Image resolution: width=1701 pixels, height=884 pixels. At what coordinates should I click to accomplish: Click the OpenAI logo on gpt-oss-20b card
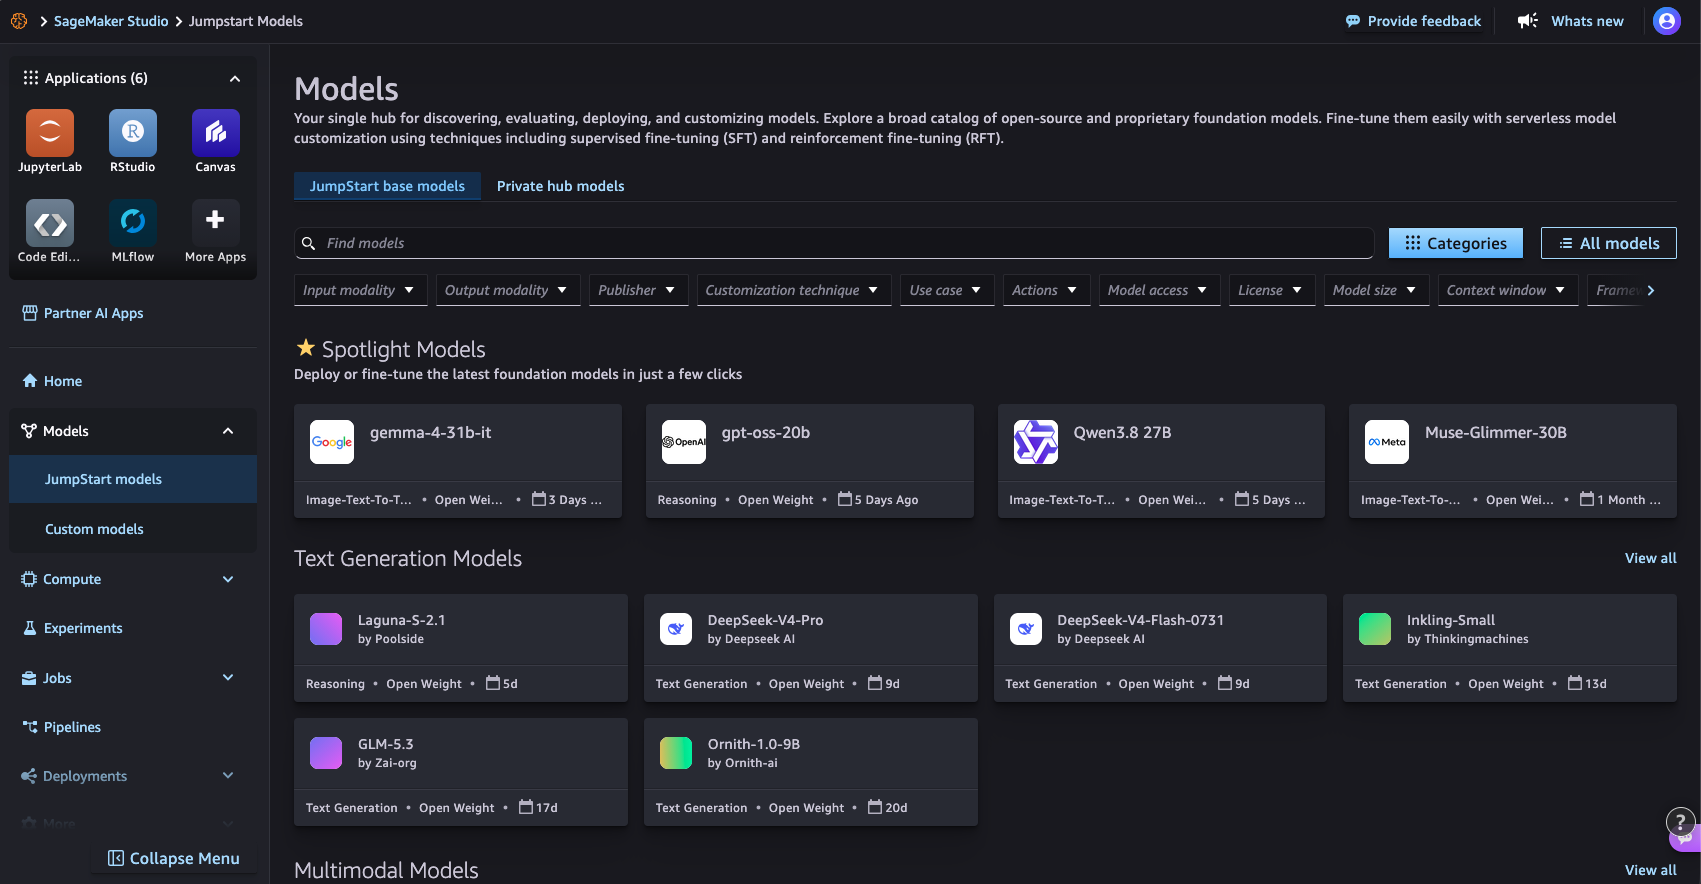[x=684, y=442]
